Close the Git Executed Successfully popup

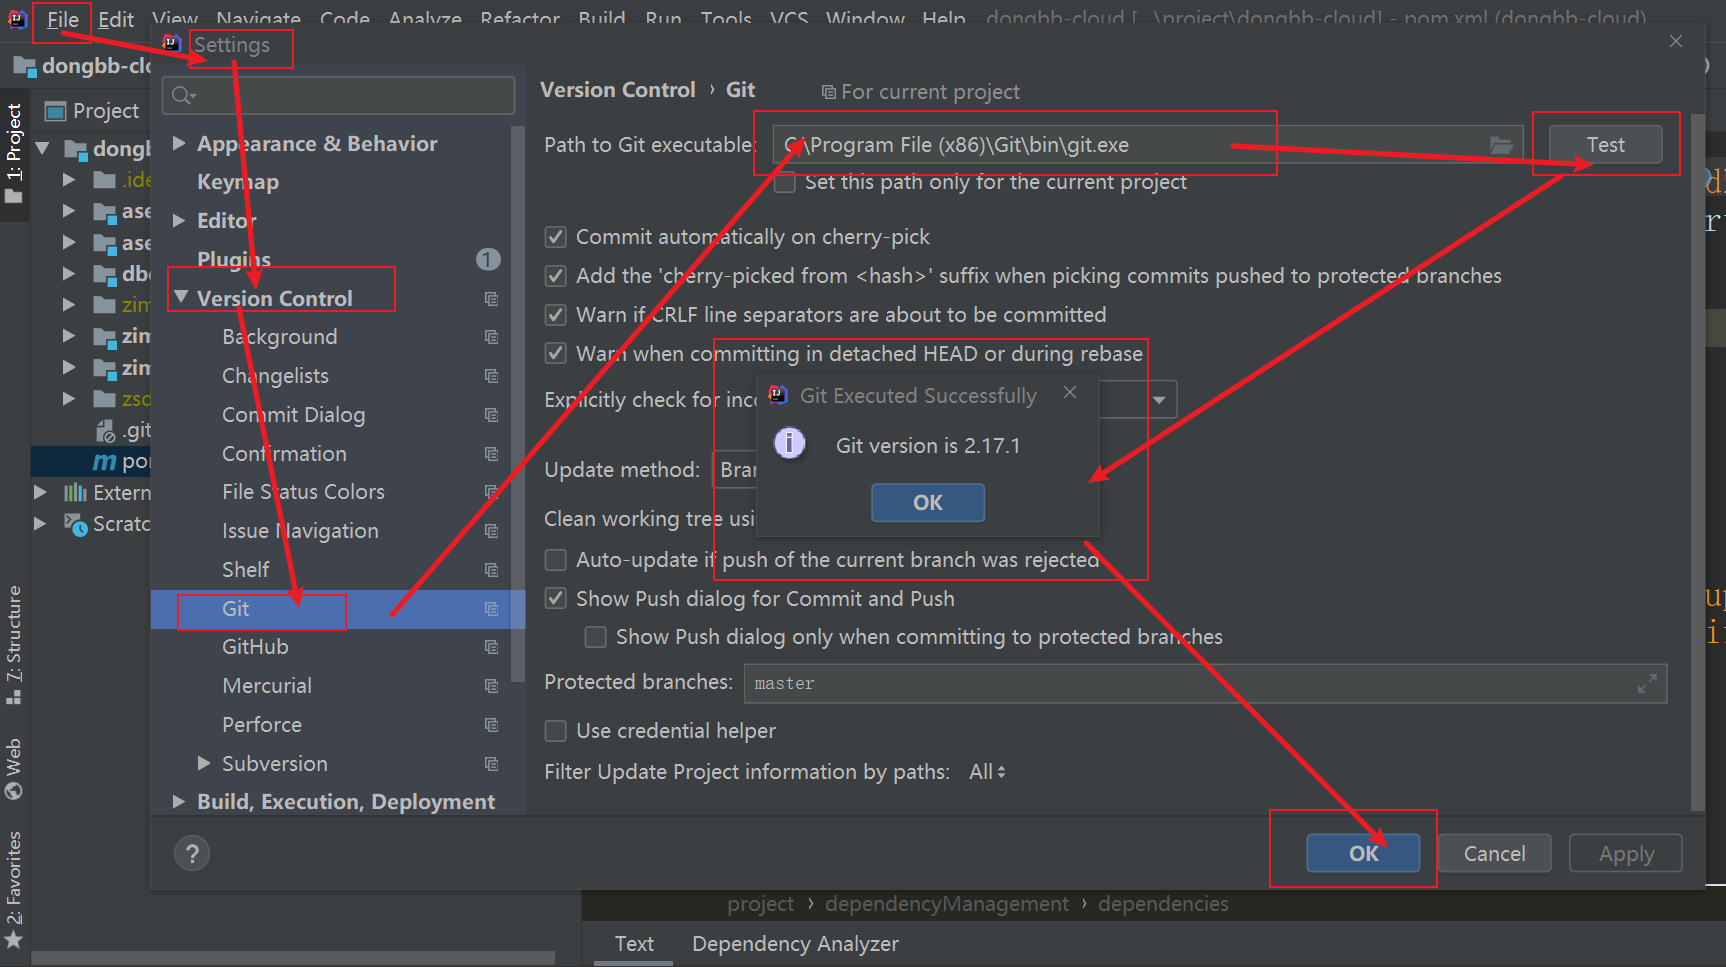(1069, 392)
